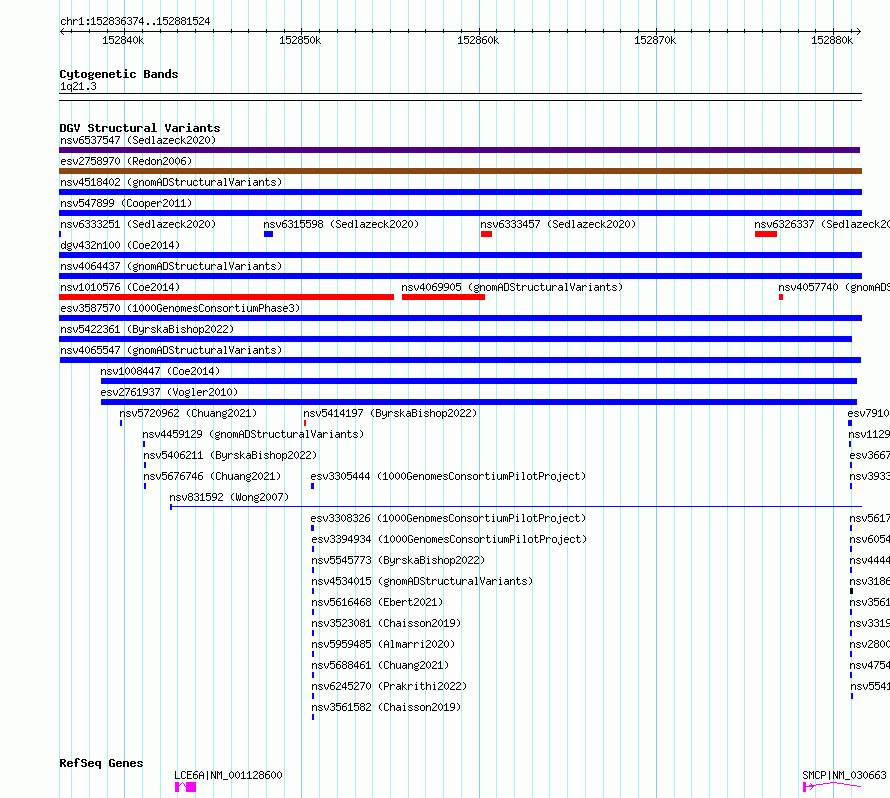Viewport: 890px width, 798px height.
Task: Click the ruler's left arrow end
Action: click(x=62, y=32)
